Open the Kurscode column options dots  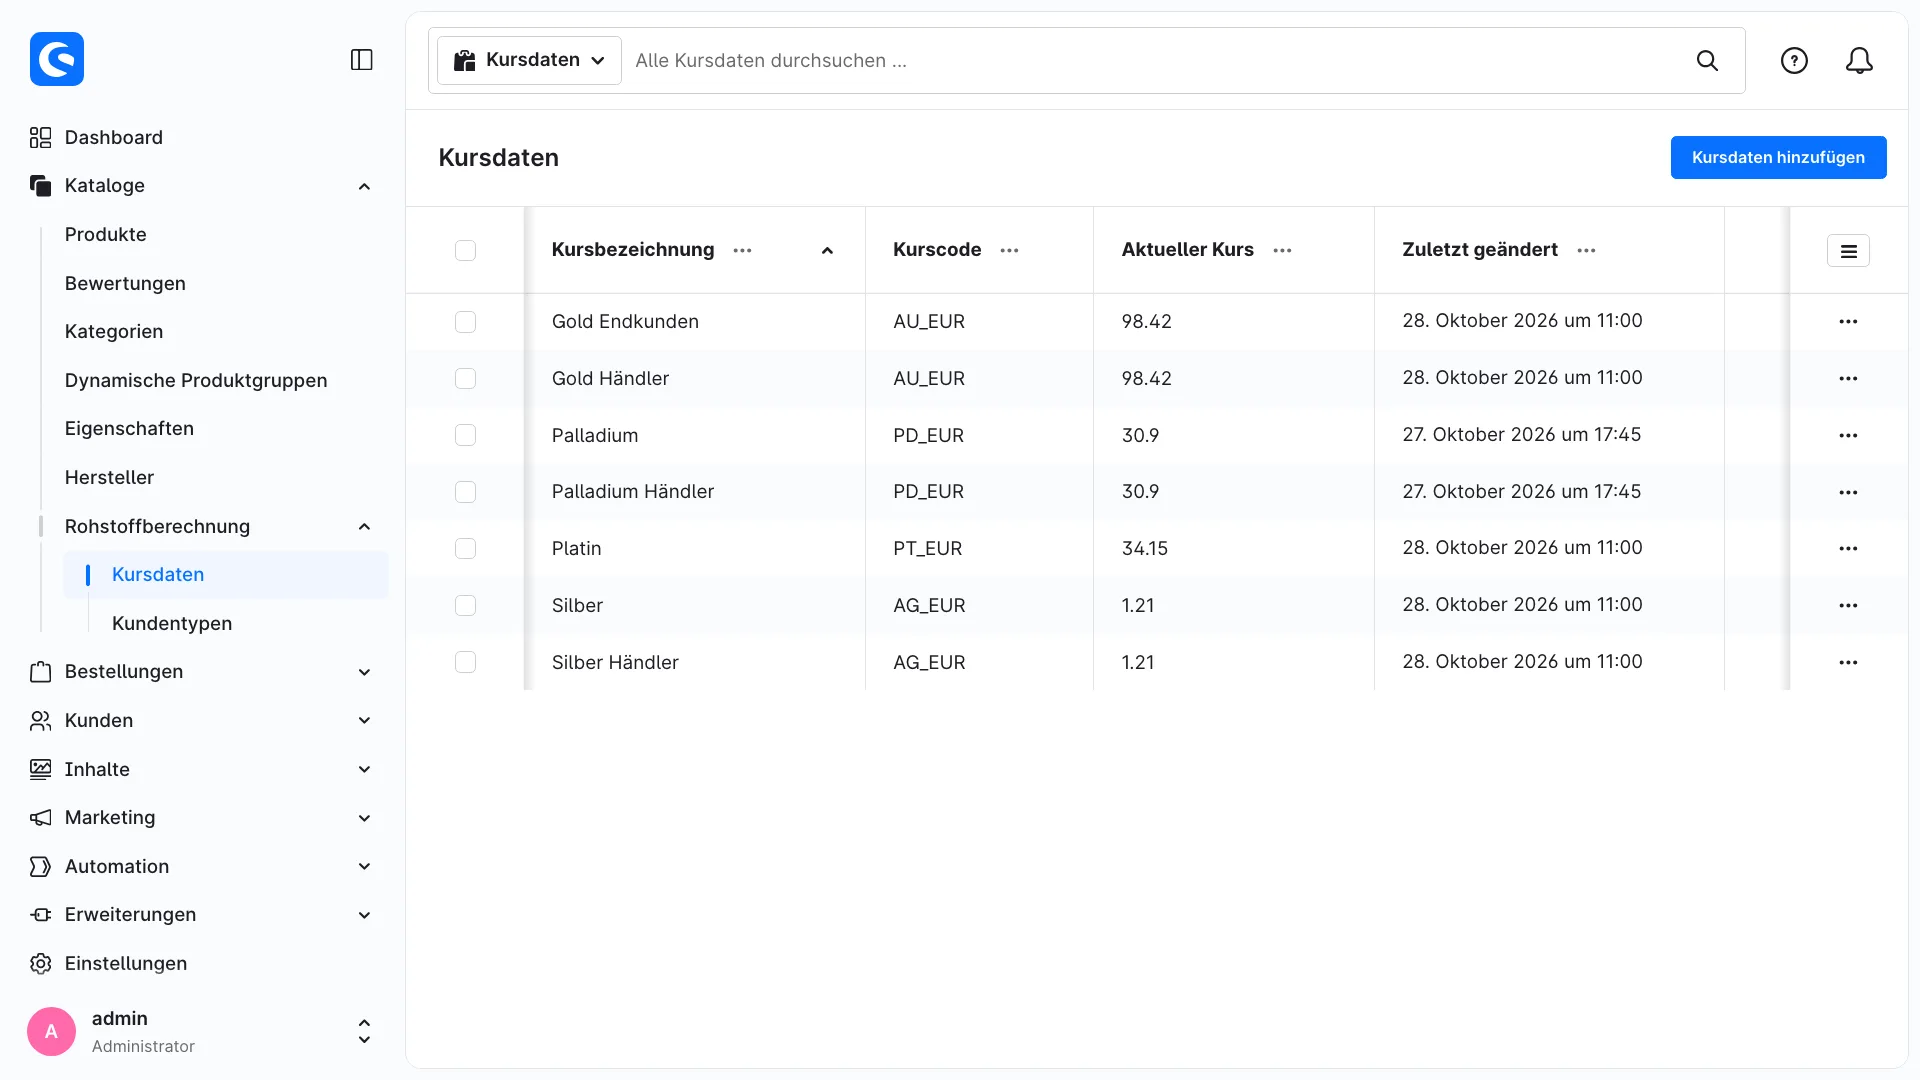[1009, 250]
